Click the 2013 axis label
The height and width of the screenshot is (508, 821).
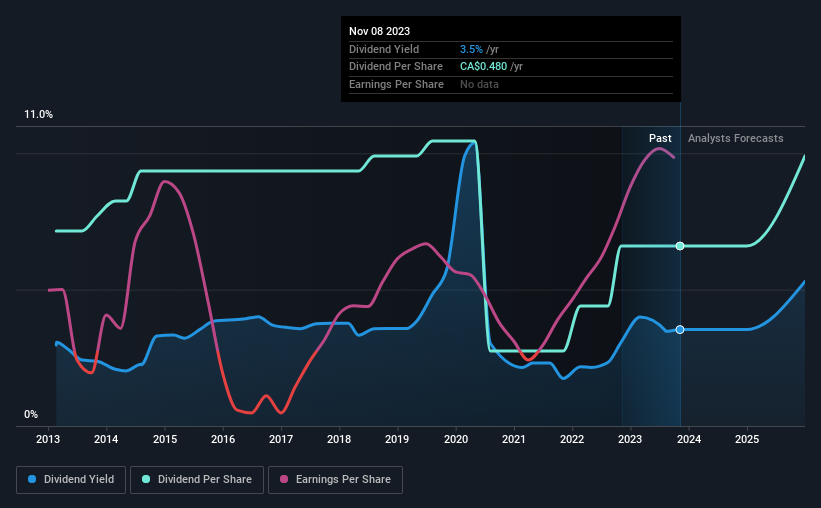pyautogui.click(x=48, y=439)
